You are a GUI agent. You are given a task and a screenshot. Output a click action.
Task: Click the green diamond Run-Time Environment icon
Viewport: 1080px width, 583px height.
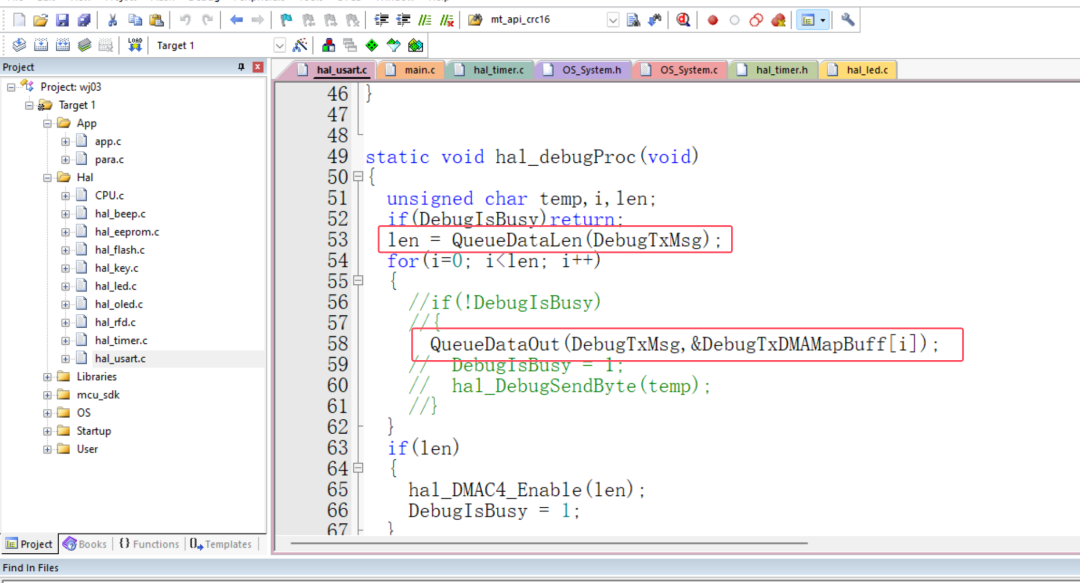click(371, 45)
